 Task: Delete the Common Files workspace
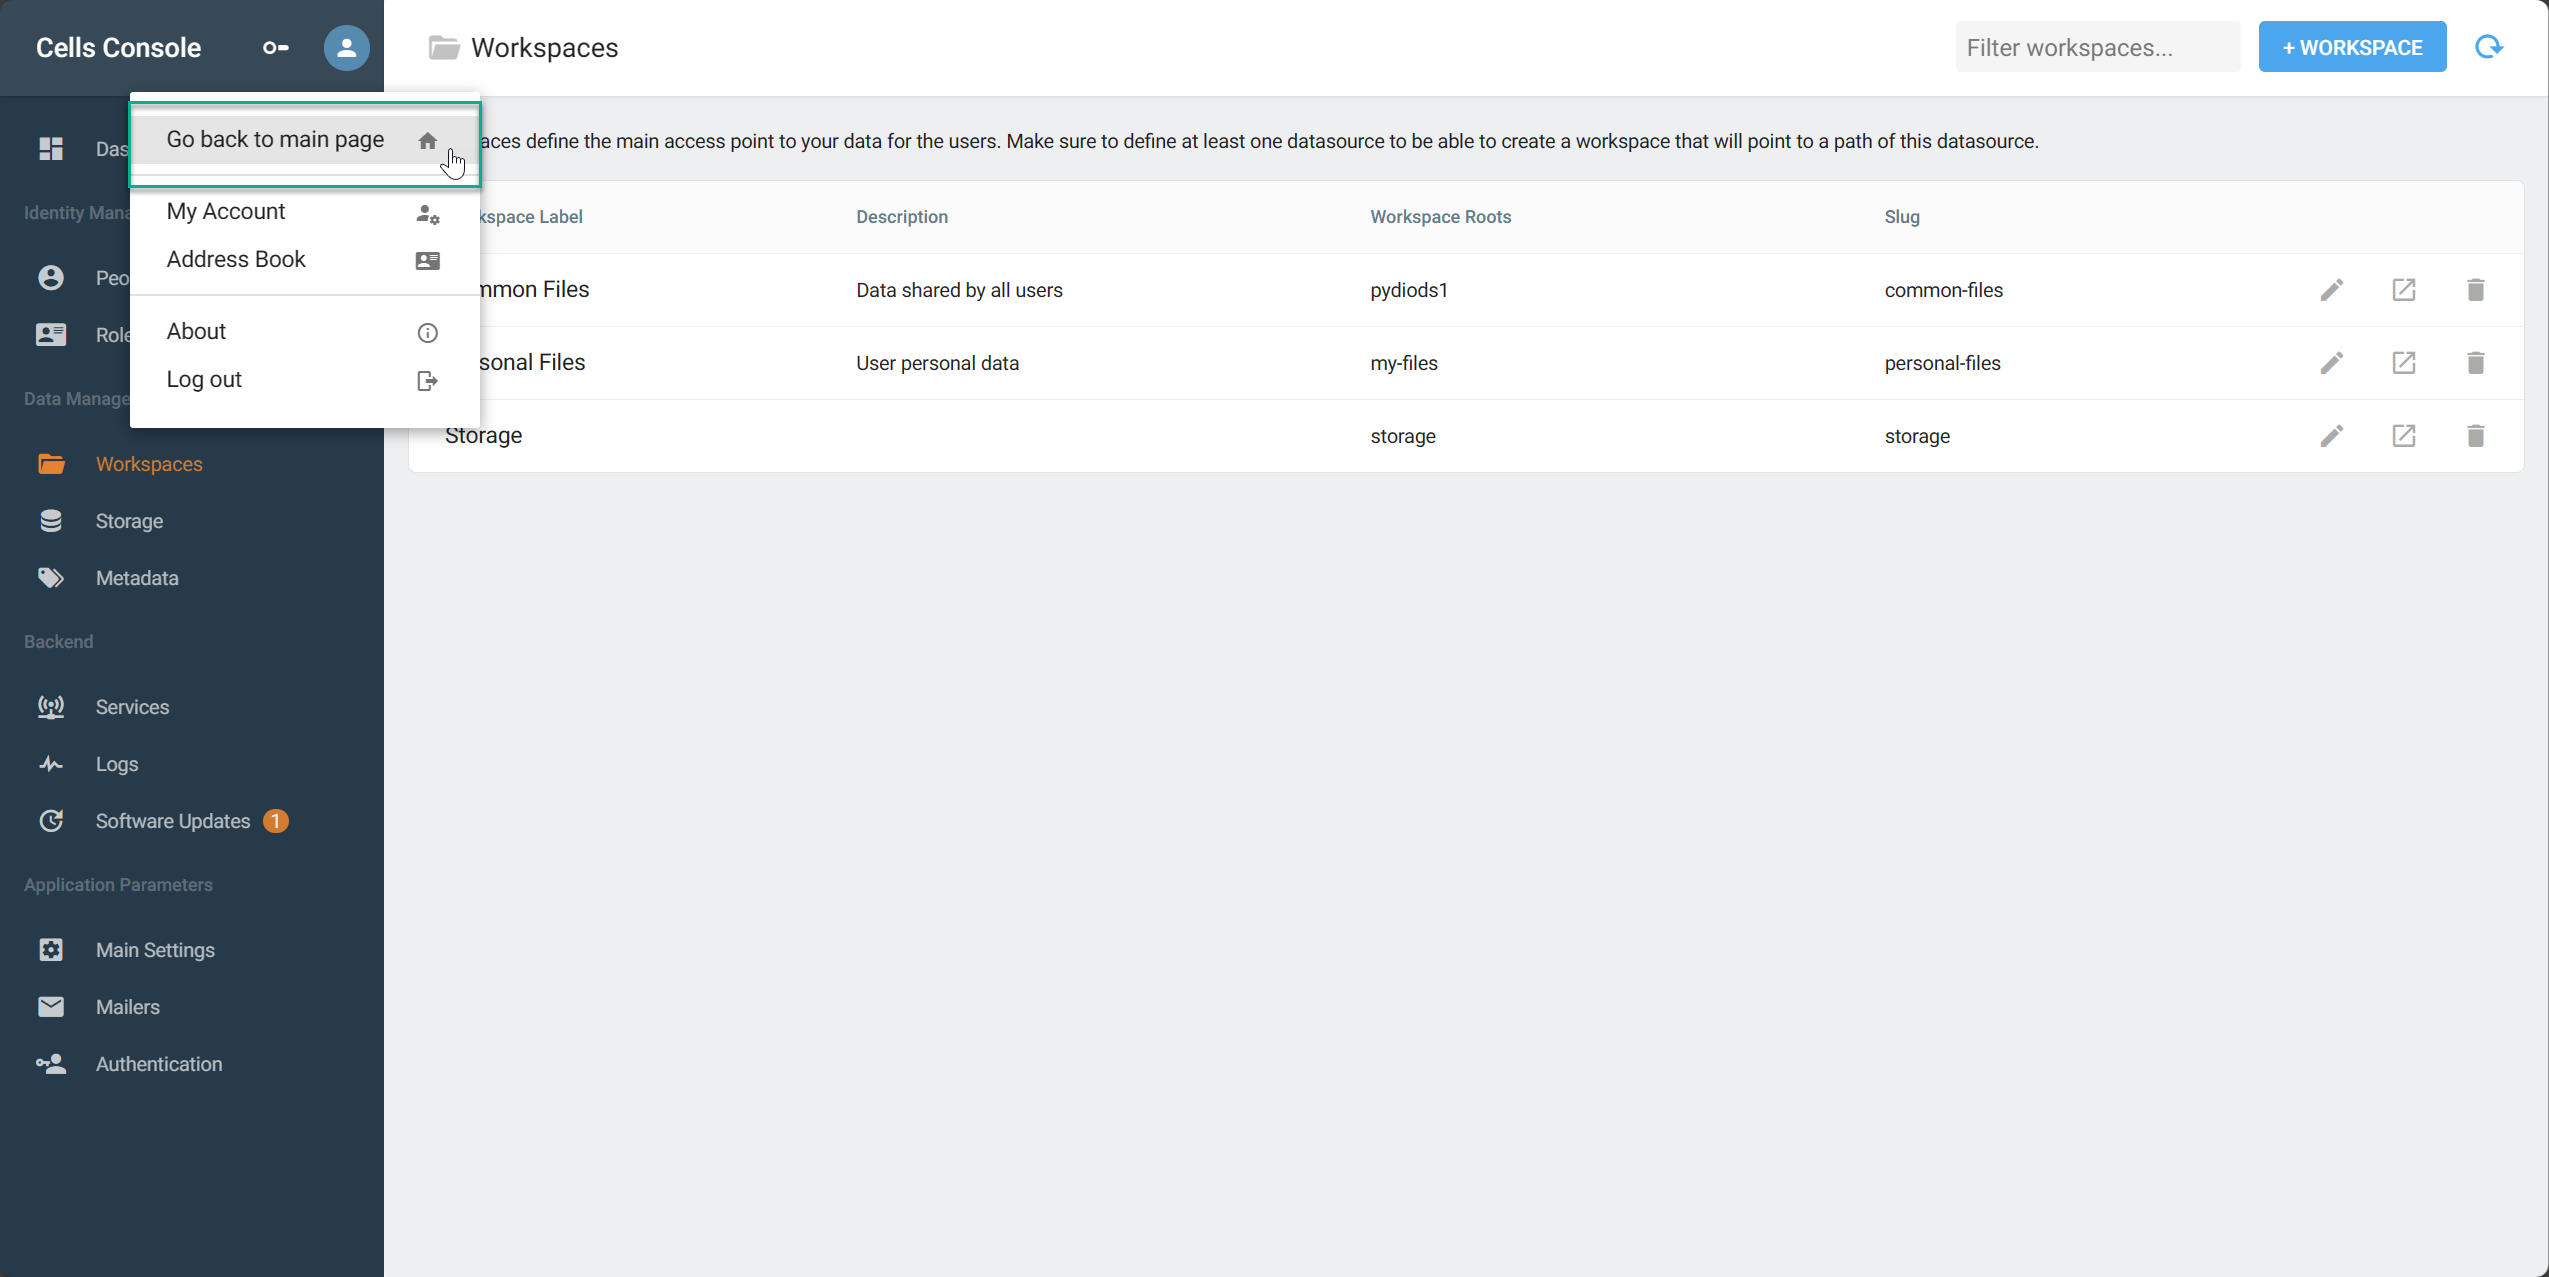[2476, 290]
